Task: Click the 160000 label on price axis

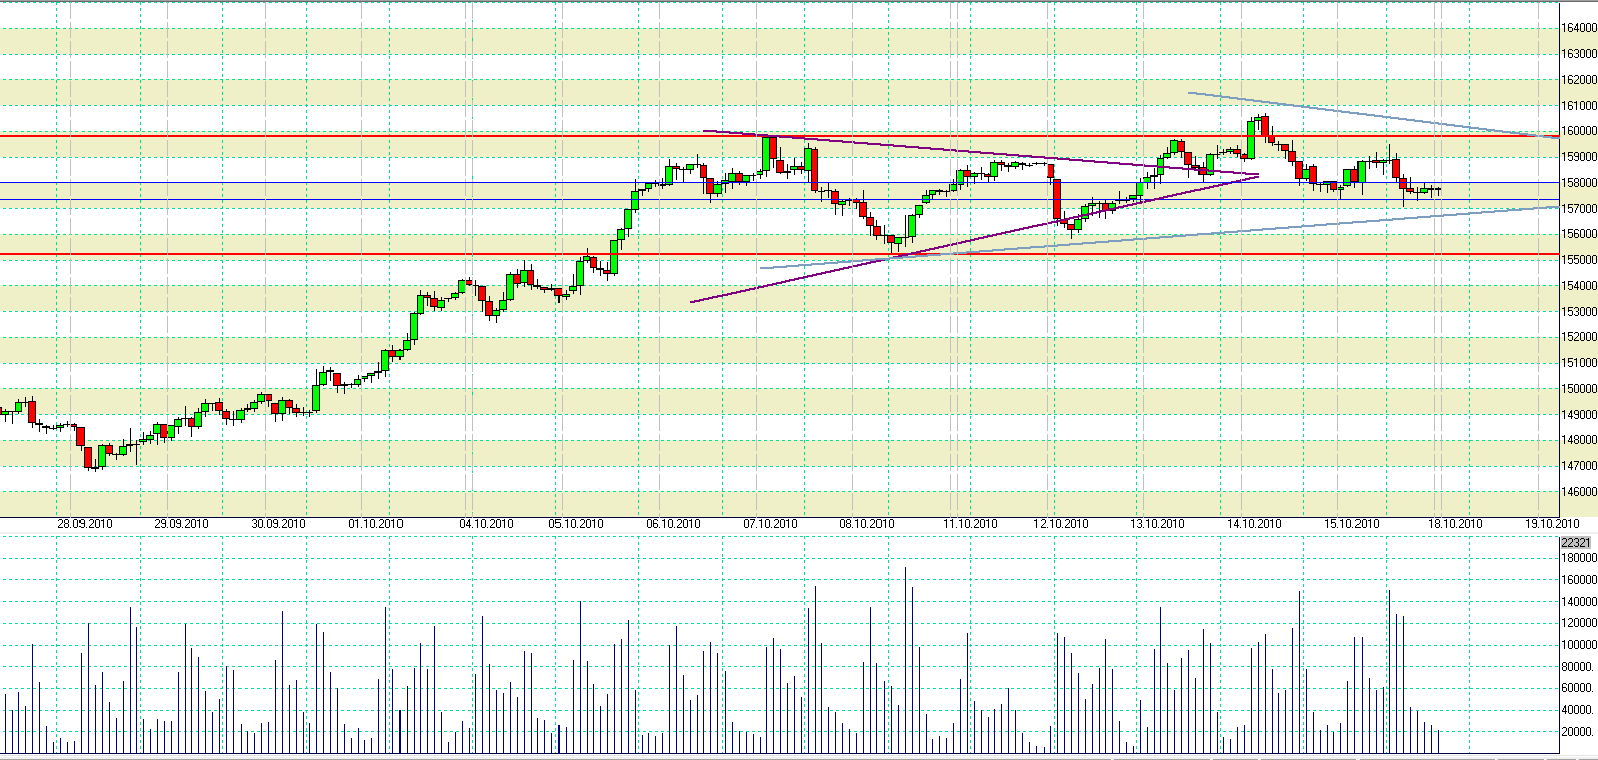Action: pyautogui.click(x=1579, y=131)
